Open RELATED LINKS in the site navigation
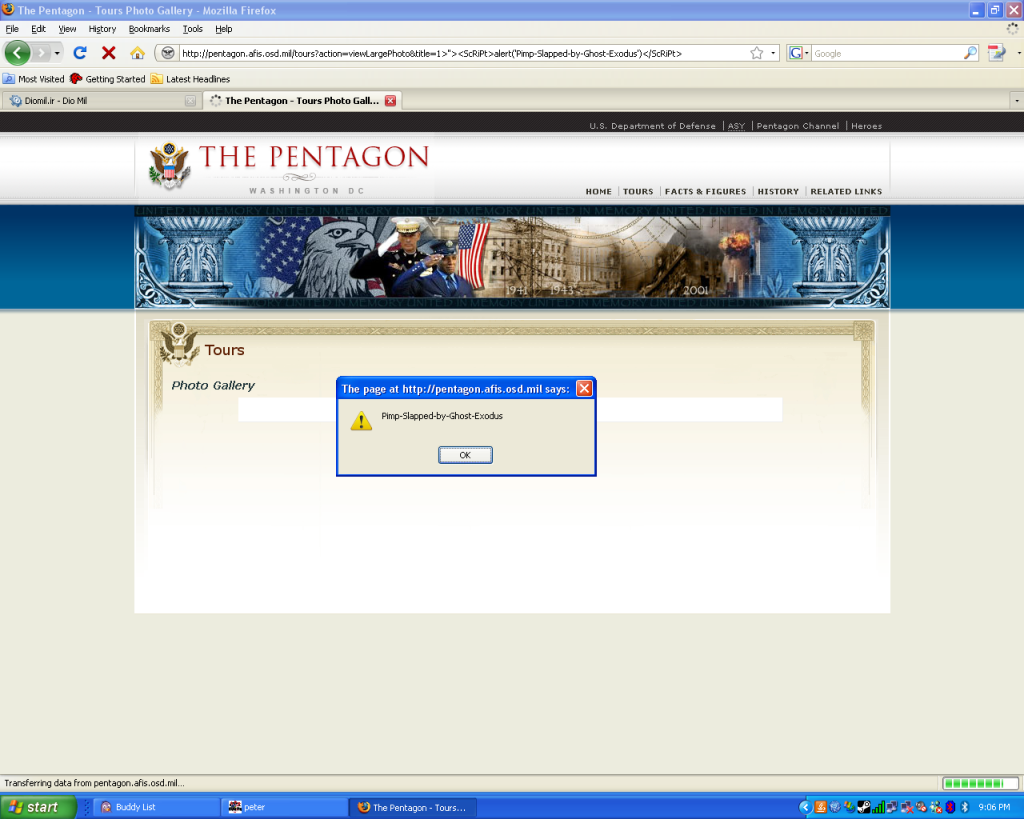The image size is (1024, 819). click(x=846, y=191)
